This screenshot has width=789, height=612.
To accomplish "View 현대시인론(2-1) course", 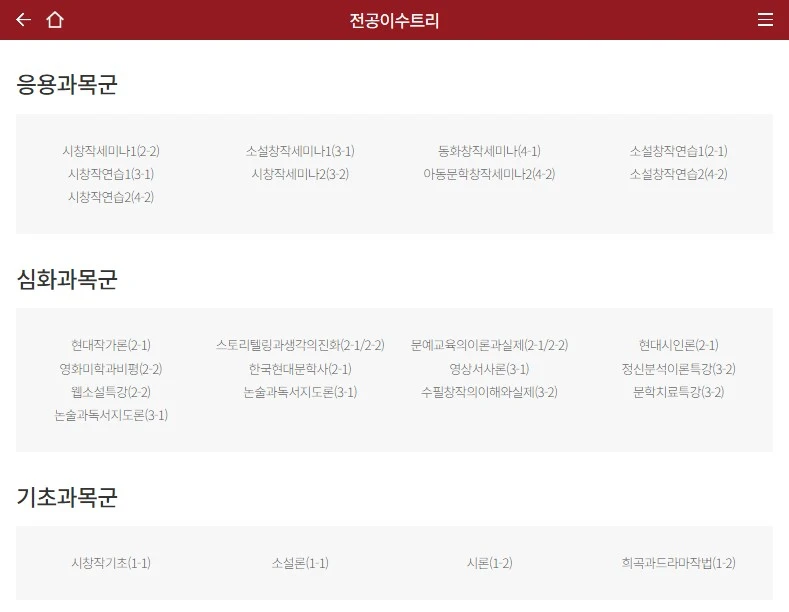I will pos(678,345).
